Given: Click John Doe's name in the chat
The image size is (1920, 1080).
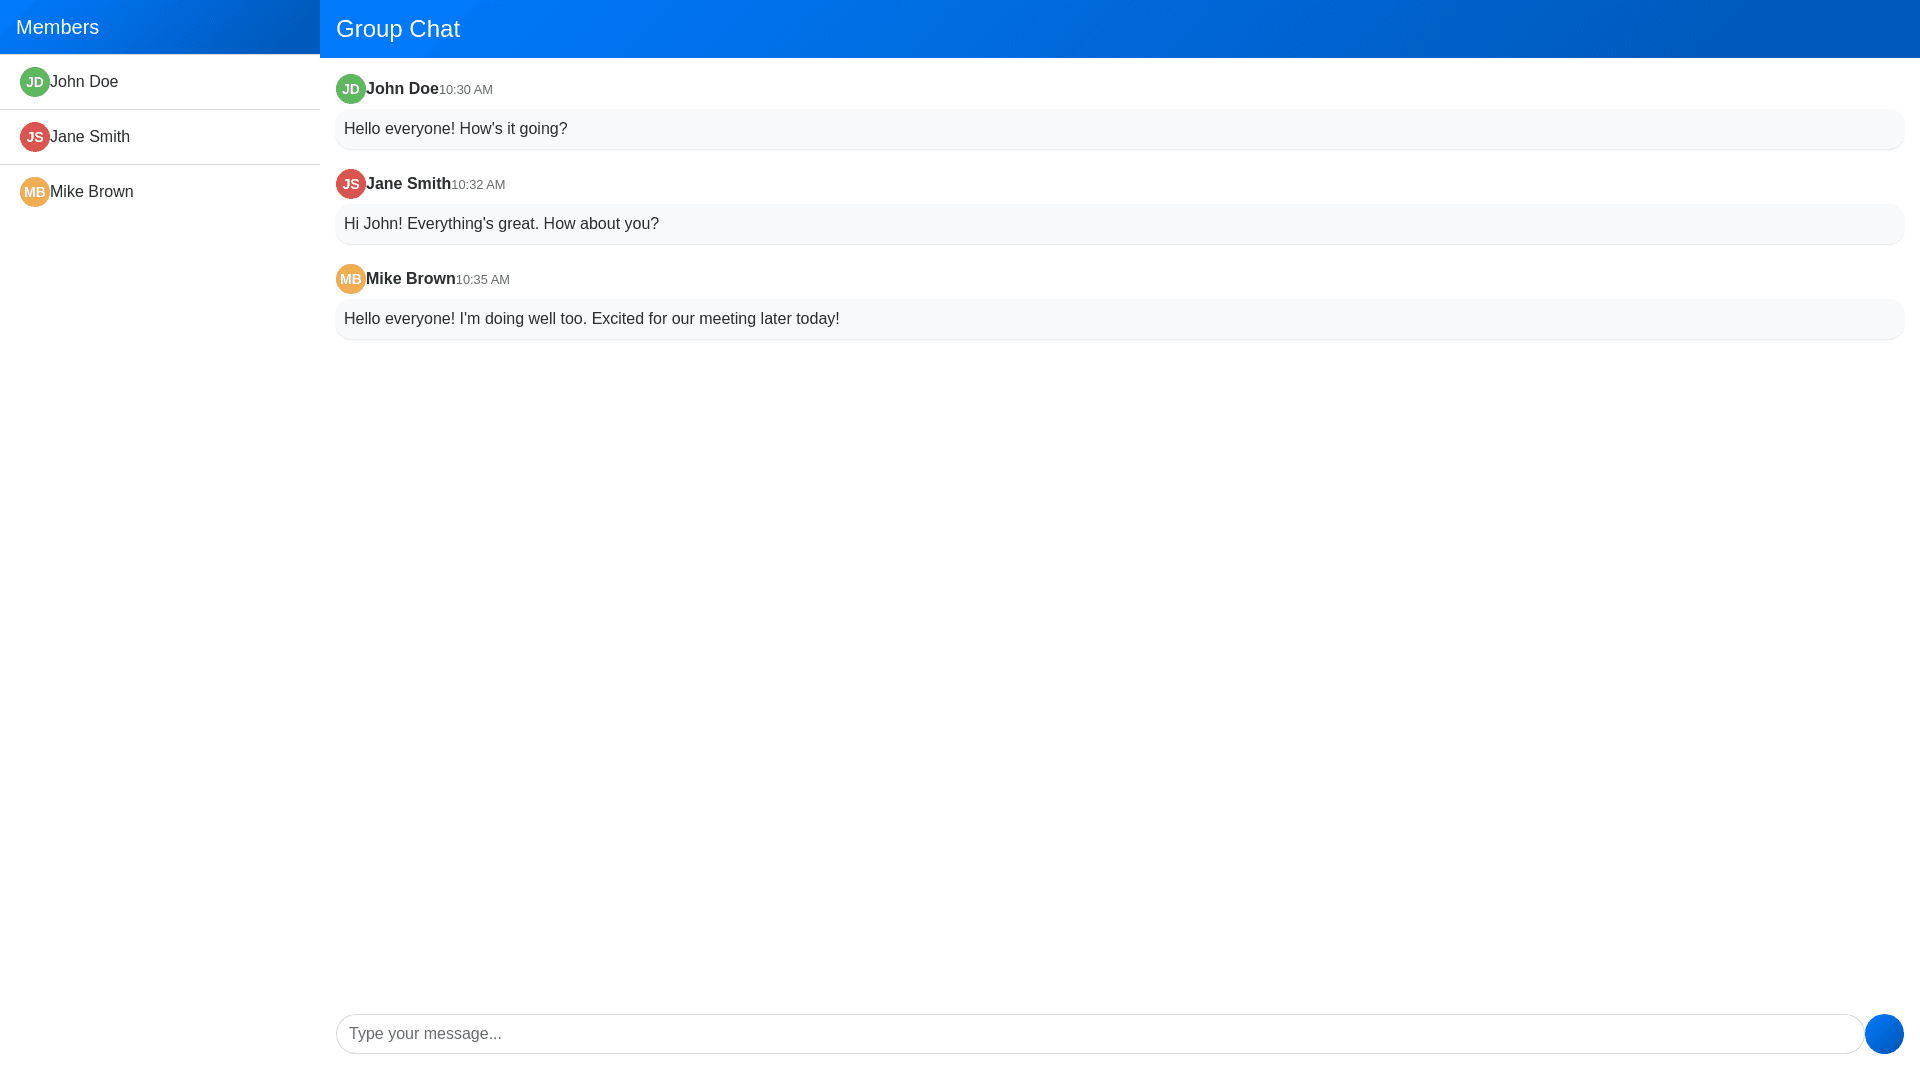Looking at the screenshot, I should click(402, 89).
